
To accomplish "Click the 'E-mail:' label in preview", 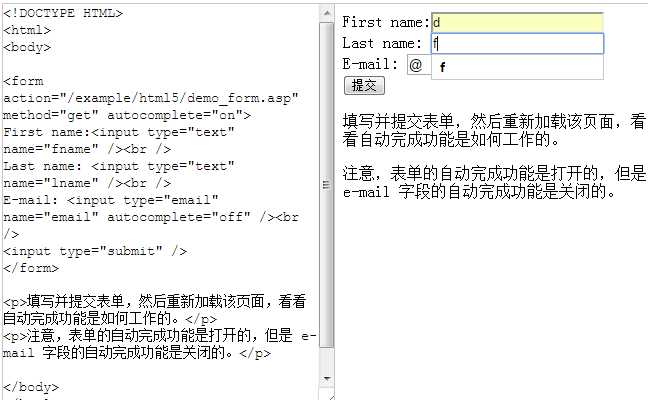I will pyautogui.click(x=370, y=64).
